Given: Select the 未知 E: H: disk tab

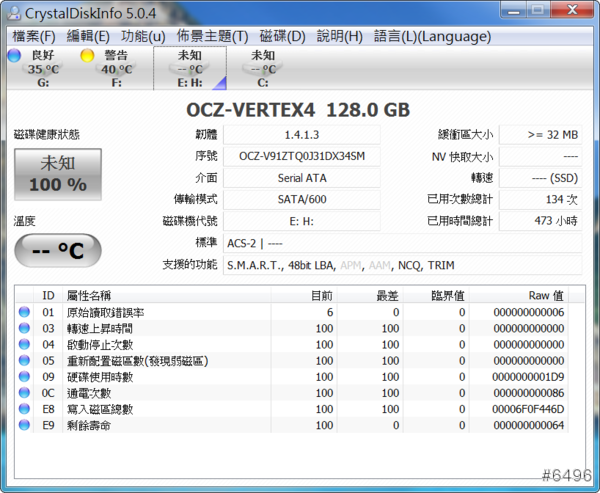Looking at the screenshot, I should click(x=189, y=68).
